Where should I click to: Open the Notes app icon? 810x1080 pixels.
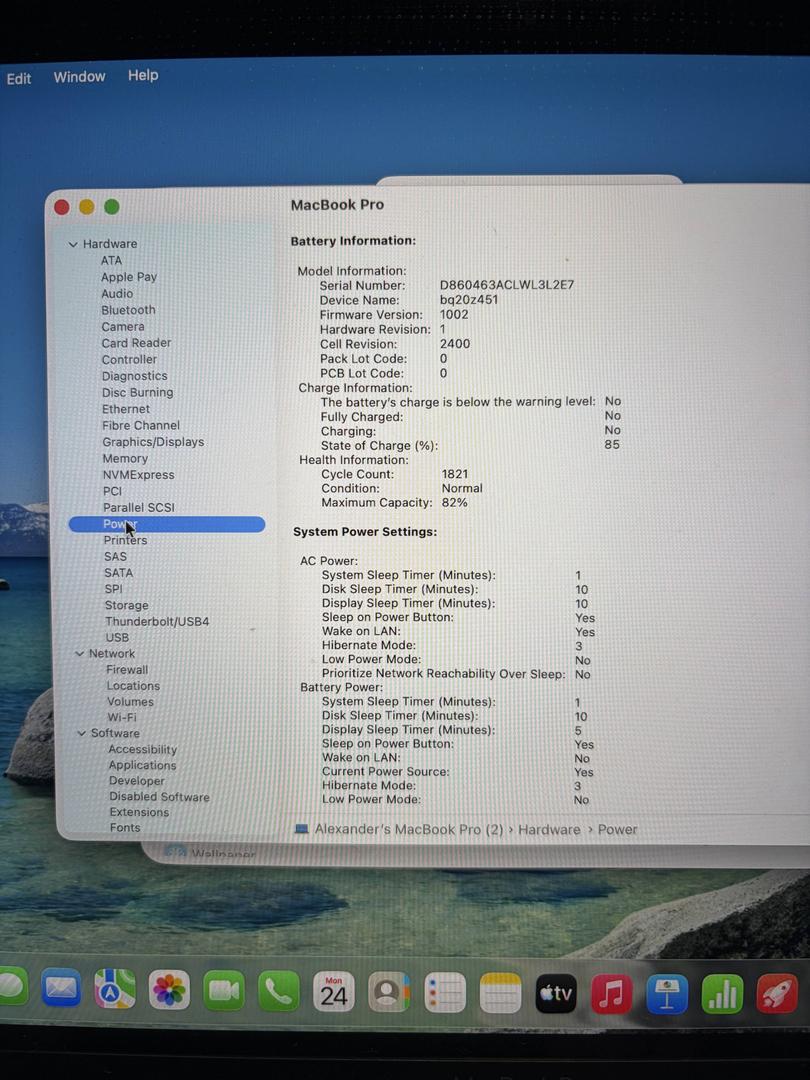point(500,994)
